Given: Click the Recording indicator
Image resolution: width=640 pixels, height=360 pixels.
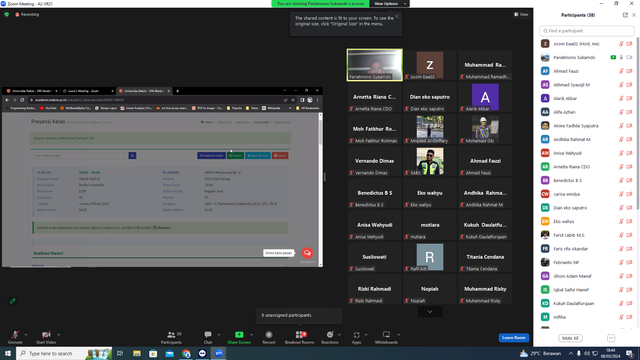Looking at the screenshot, I should coord(27,14).
